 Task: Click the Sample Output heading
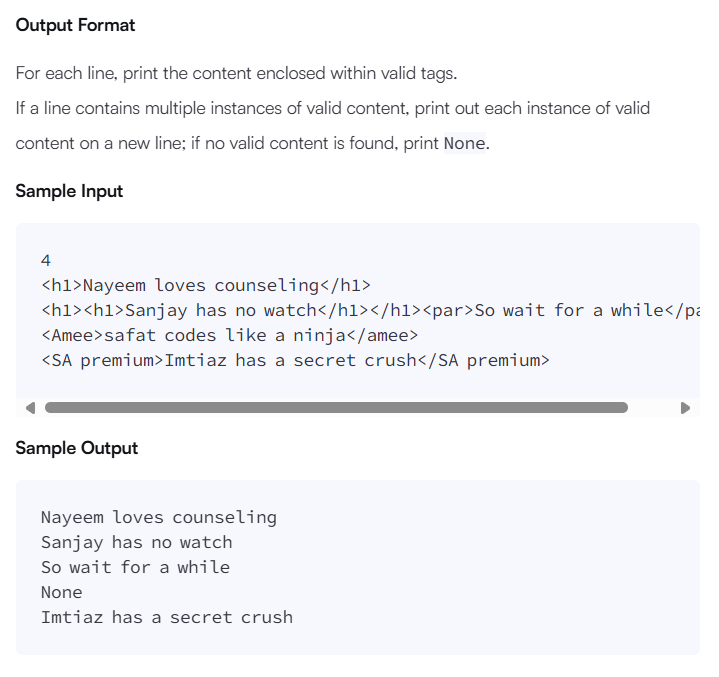click(x=76, y=448)
